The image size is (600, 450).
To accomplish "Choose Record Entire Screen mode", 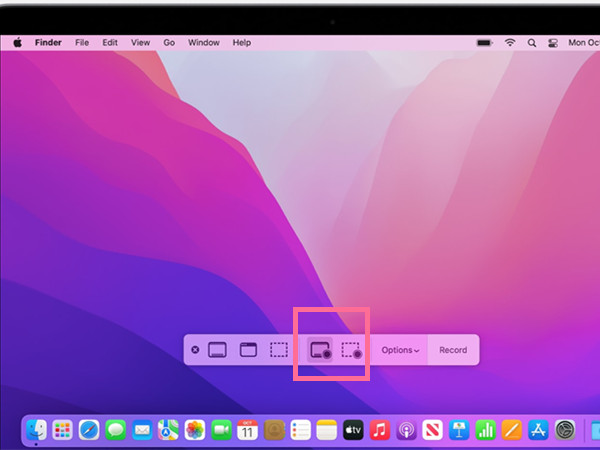I will click(x=320, y=350).
